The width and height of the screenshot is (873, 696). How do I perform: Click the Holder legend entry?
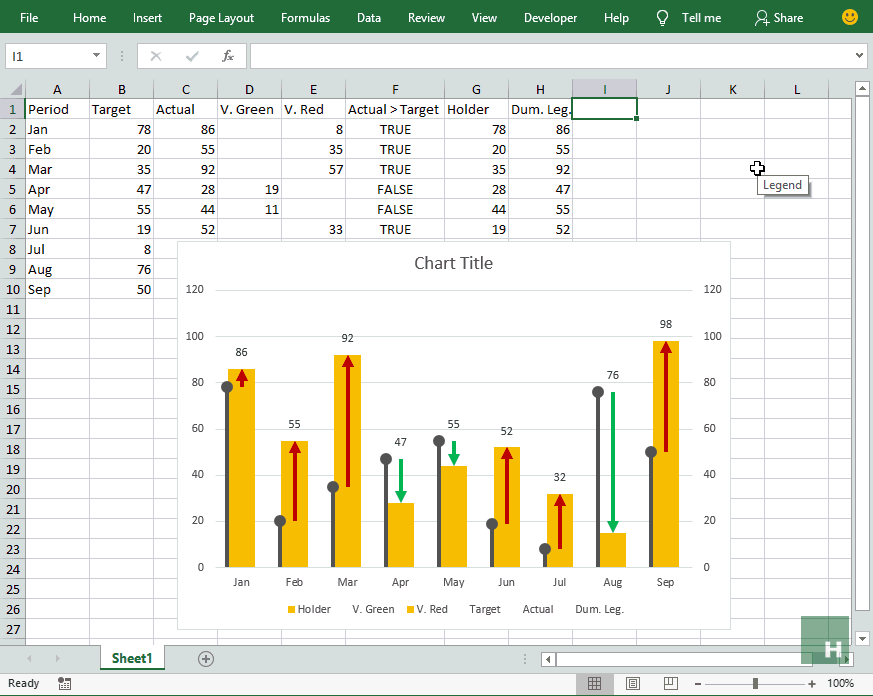pyautogui.click(x=309, y=609)
